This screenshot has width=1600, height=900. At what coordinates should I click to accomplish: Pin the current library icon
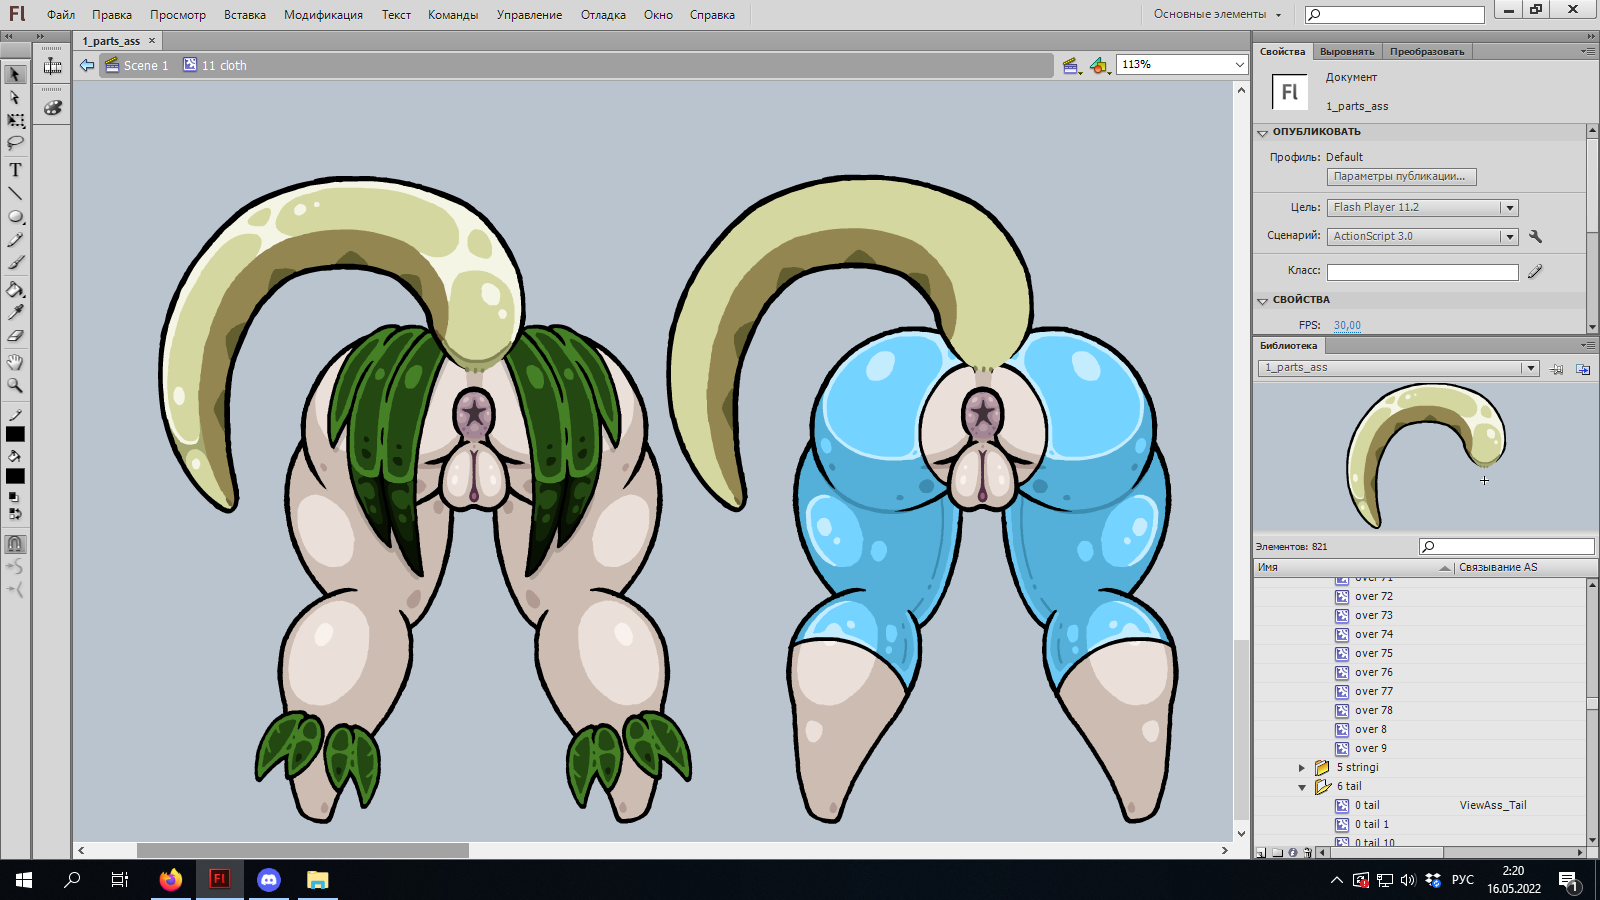pos(1557,369)
